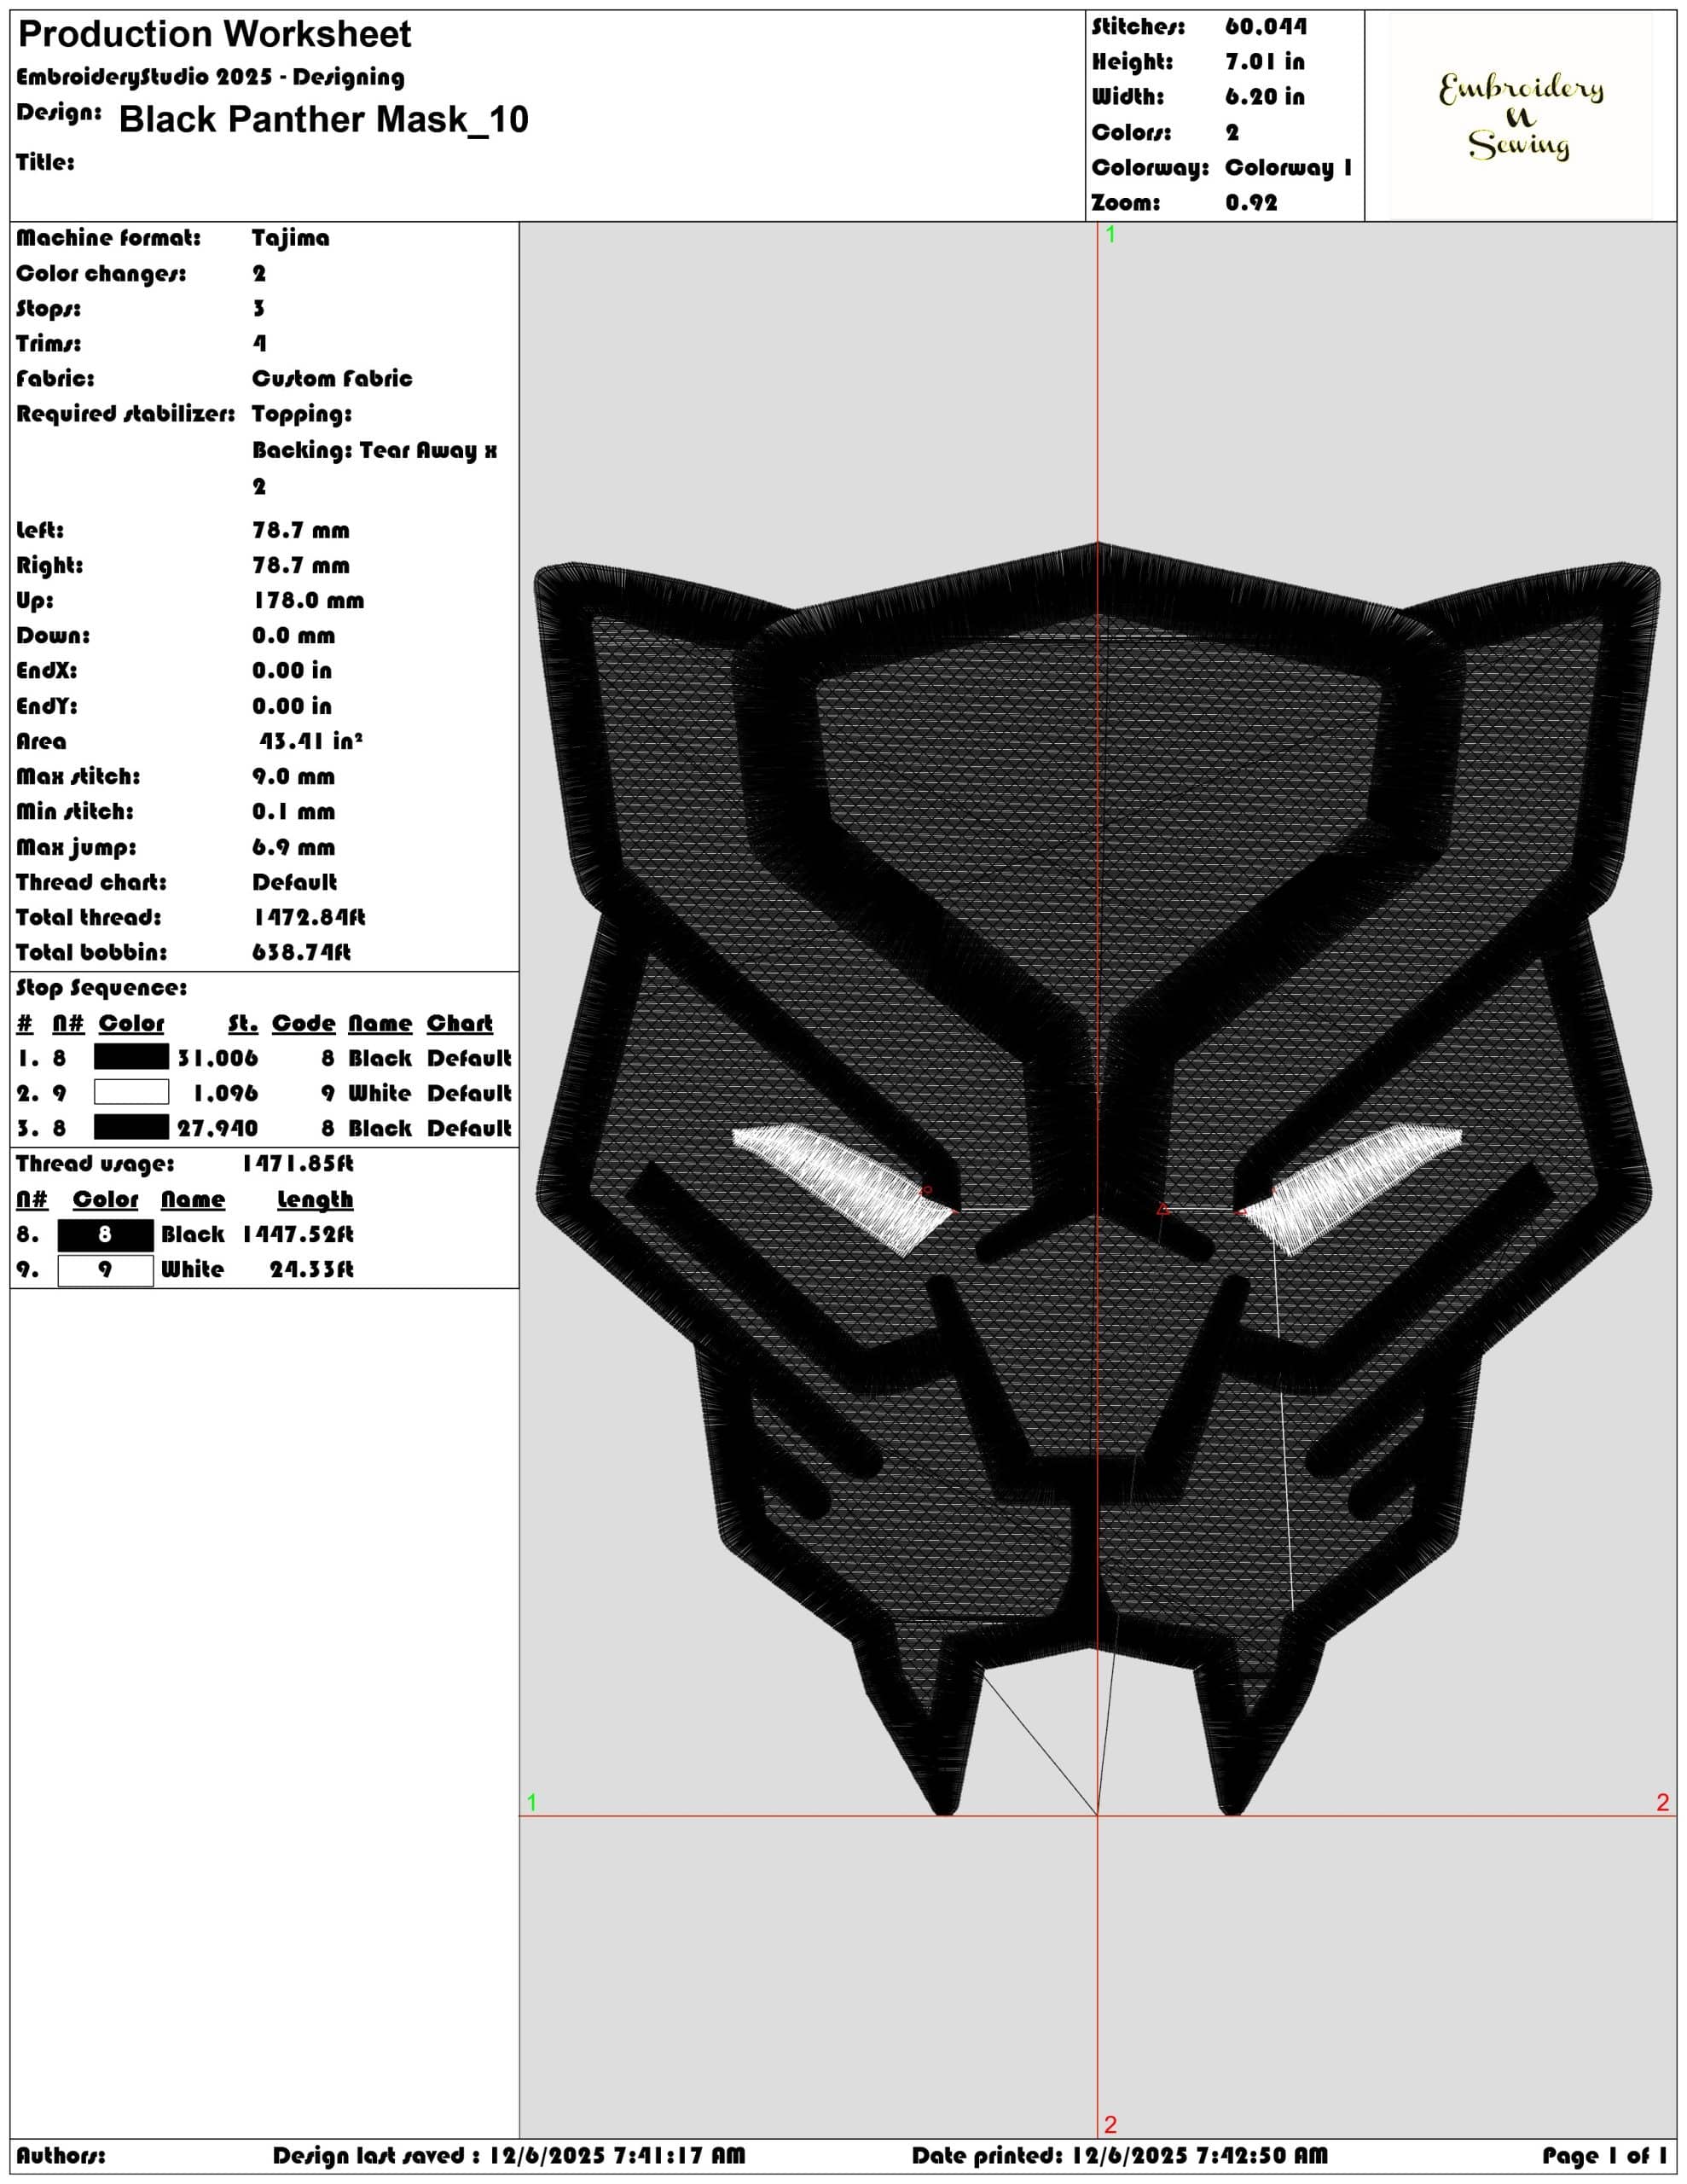Screen dimensions: 1687x2184
Task: Click the "Chart" column header
Action: [459, 1023]
